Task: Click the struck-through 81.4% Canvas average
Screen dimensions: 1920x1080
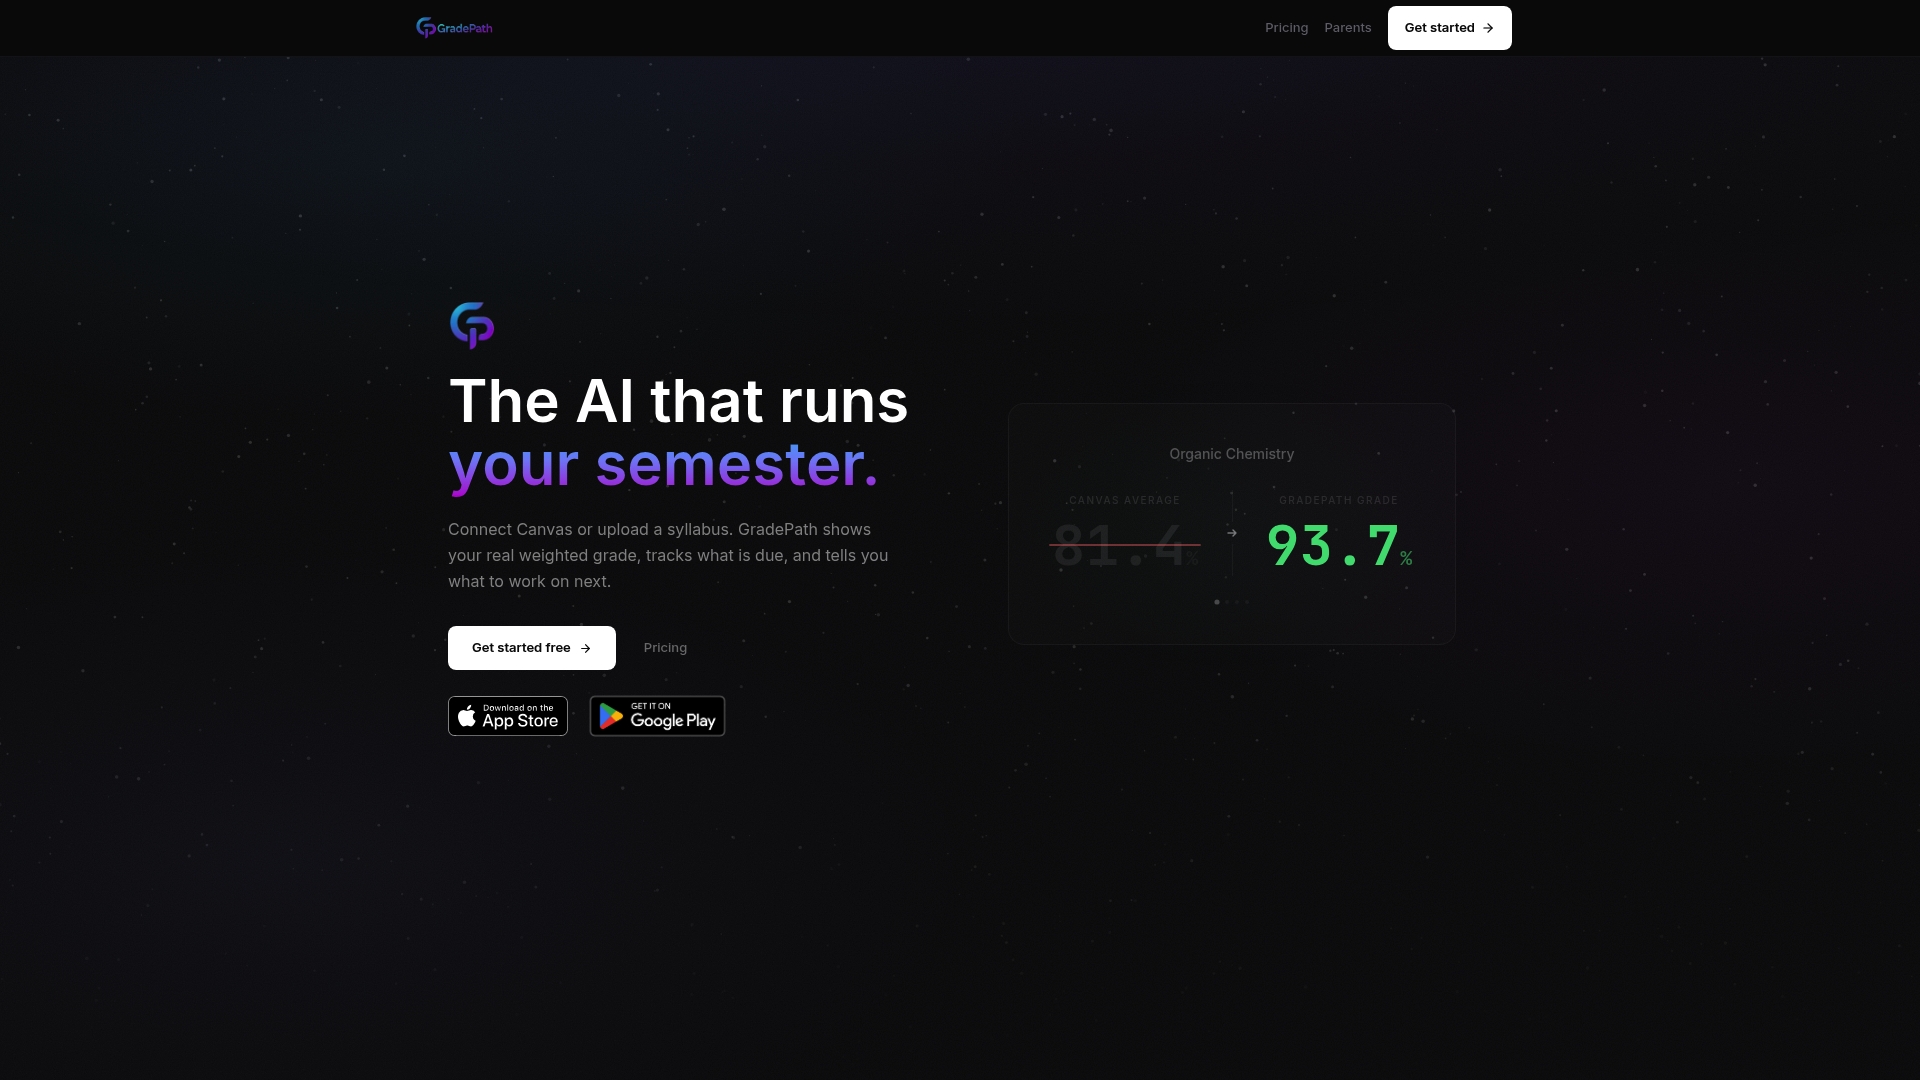Action: [x=1125, y=546]
